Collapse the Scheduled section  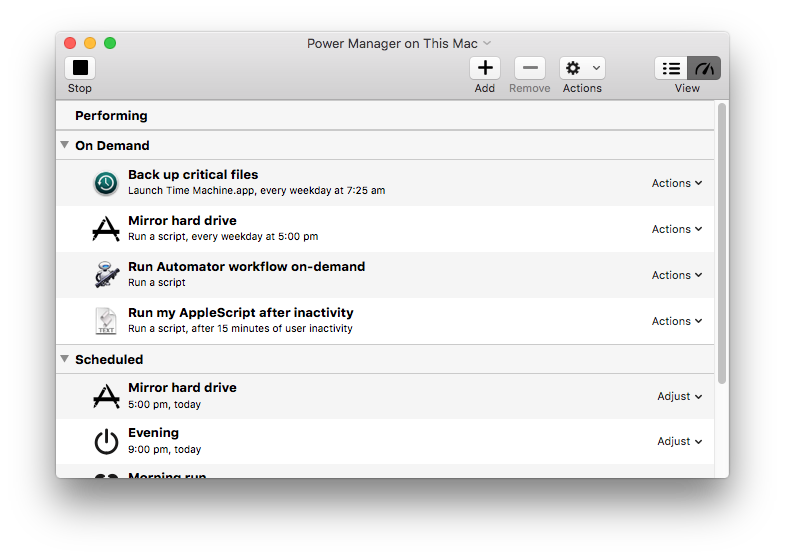(65, 359)
